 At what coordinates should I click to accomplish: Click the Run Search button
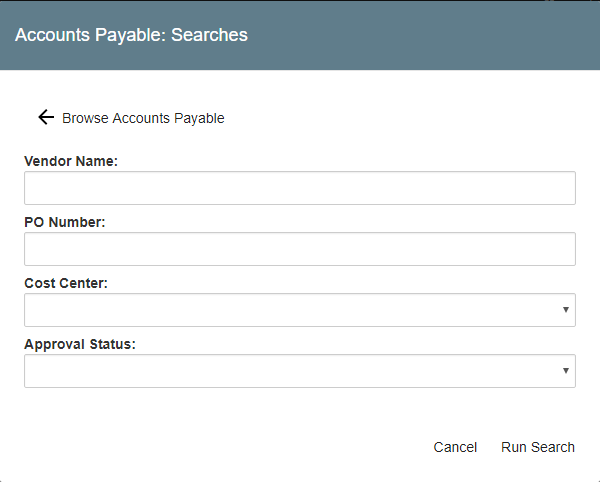coord(538,447)
